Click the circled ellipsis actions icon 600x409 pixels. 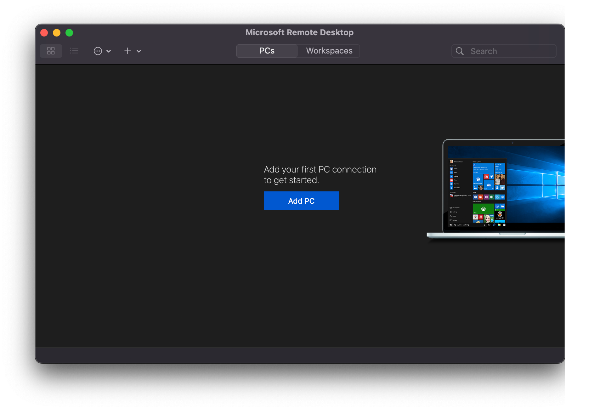click(98, 51)
